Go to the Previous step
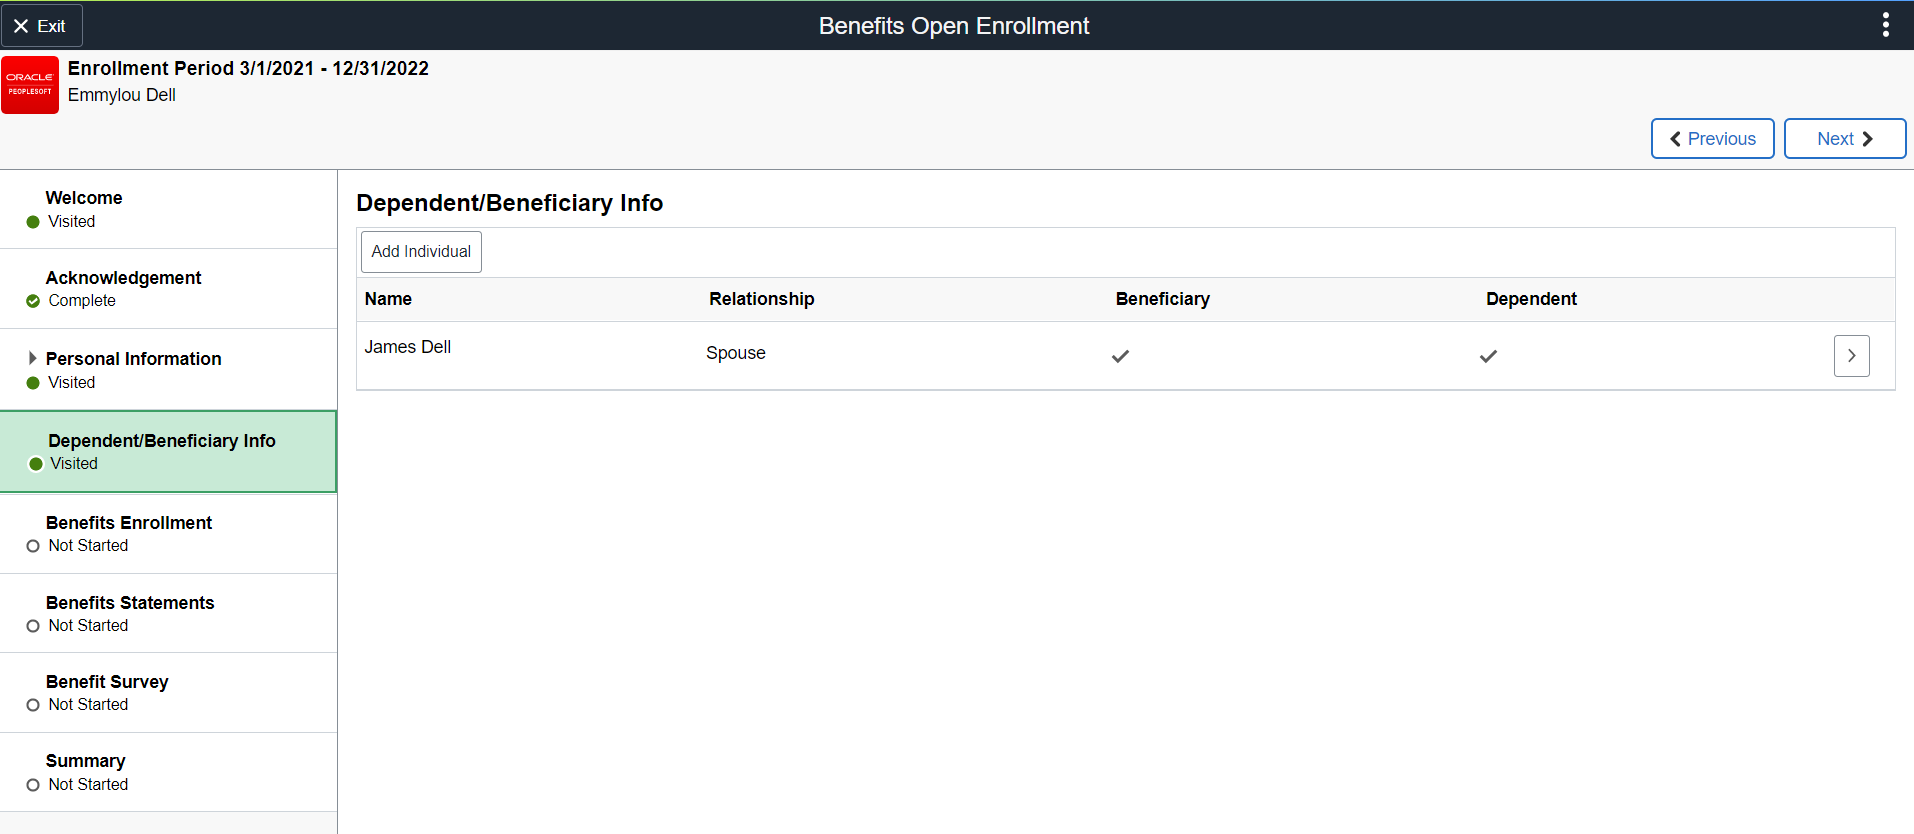 pyautogui.click(x=1712, y=139)
